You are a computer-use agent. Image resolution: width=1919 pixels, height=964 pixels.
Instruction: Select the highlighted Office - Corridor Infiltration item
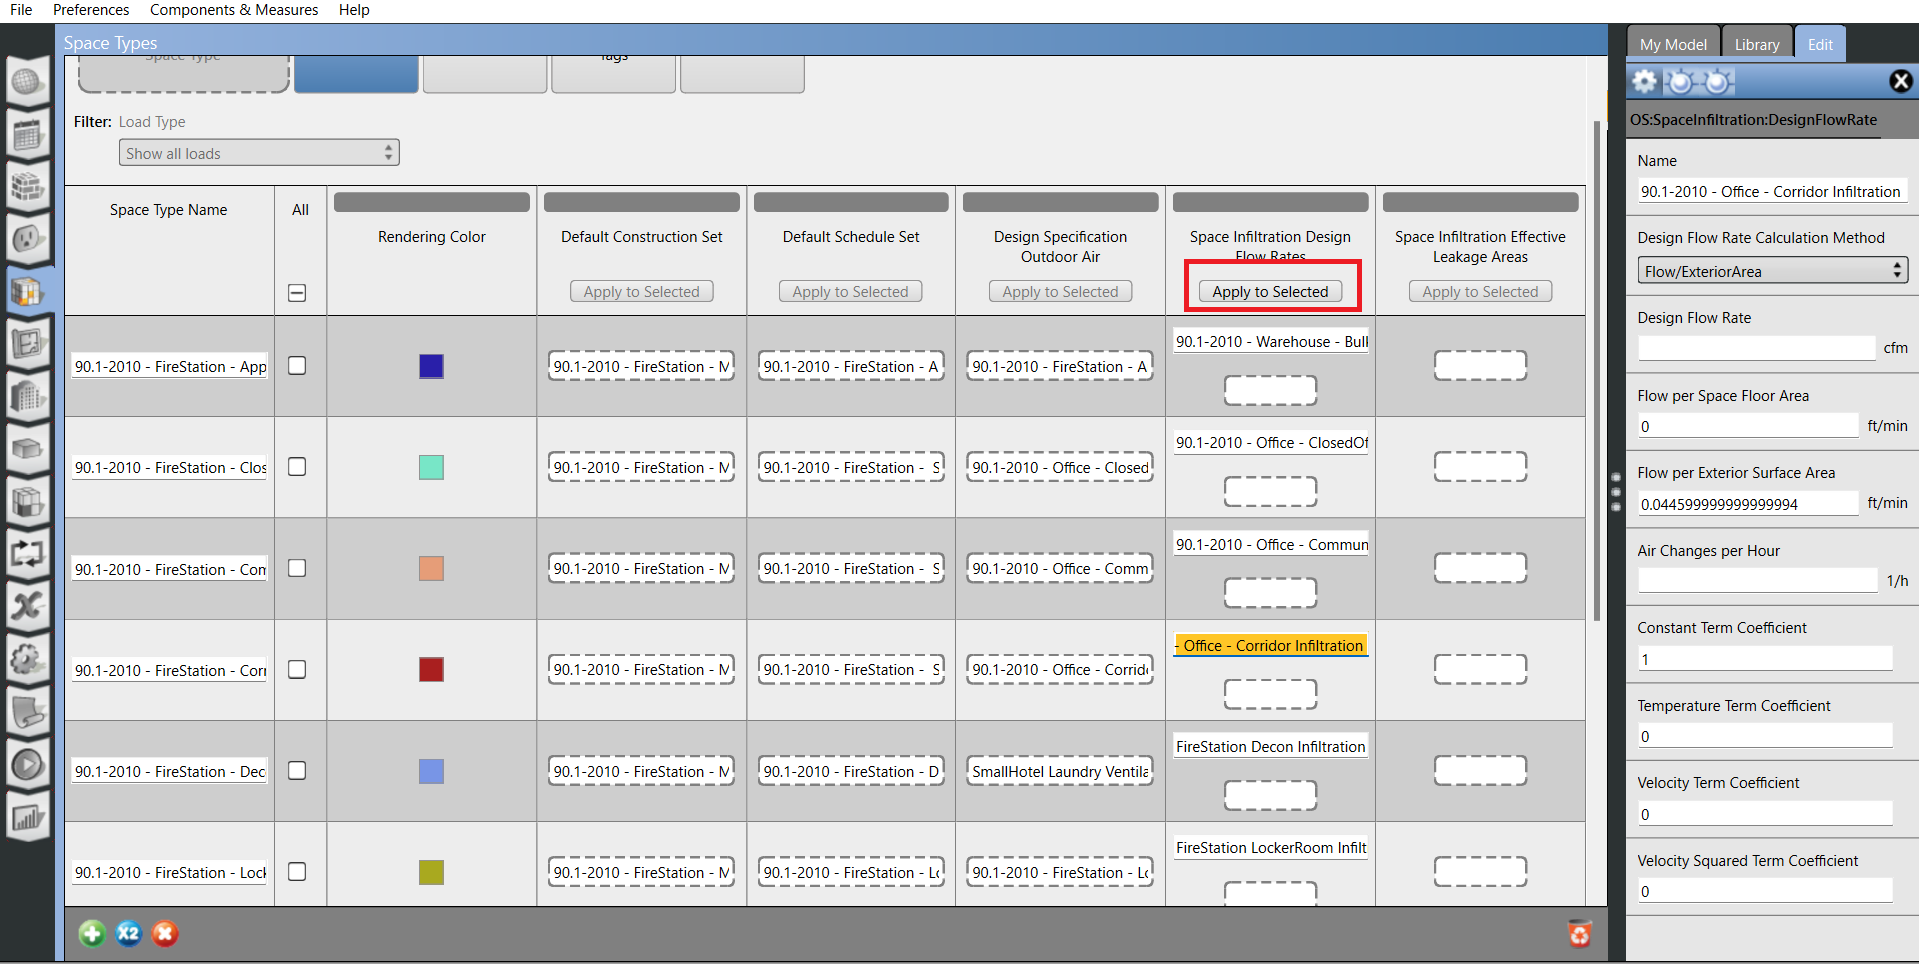click(1270, 646)
